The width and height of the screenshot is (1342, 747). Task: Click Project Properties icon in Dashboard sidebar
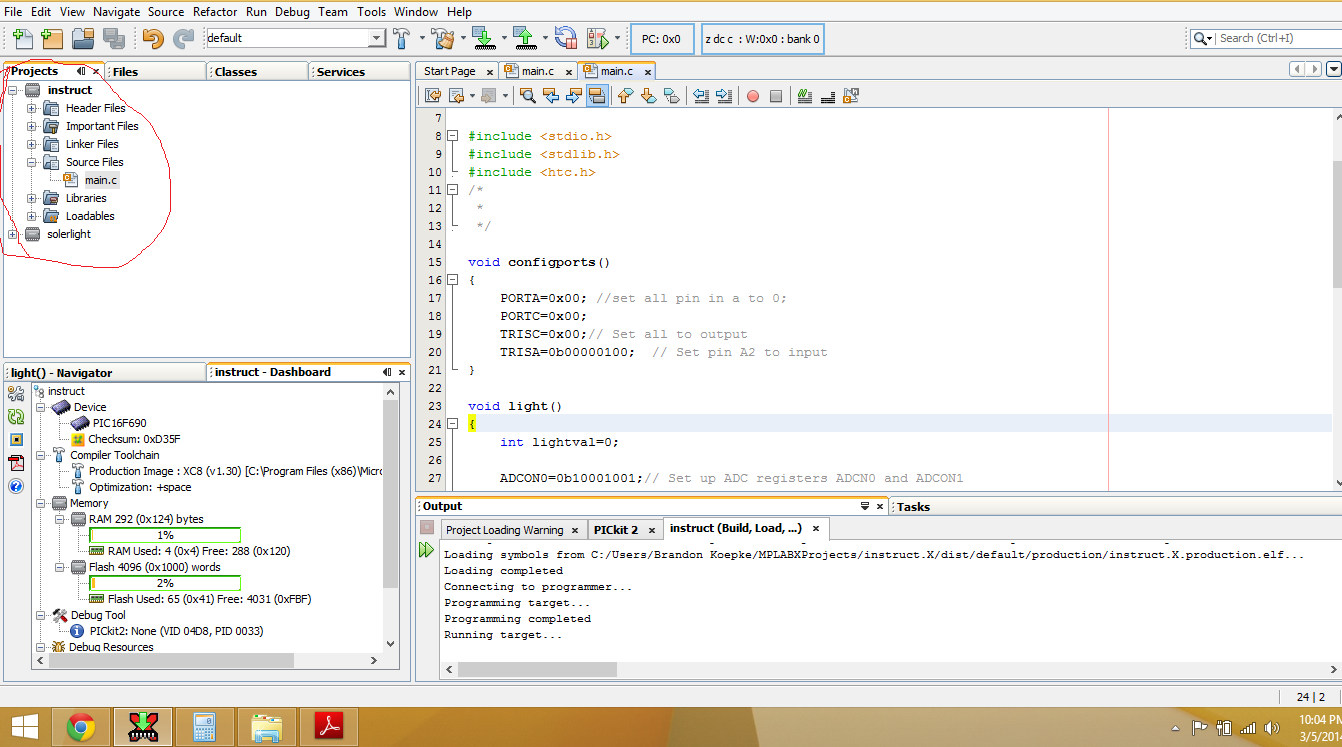click(x=16, y=393)
